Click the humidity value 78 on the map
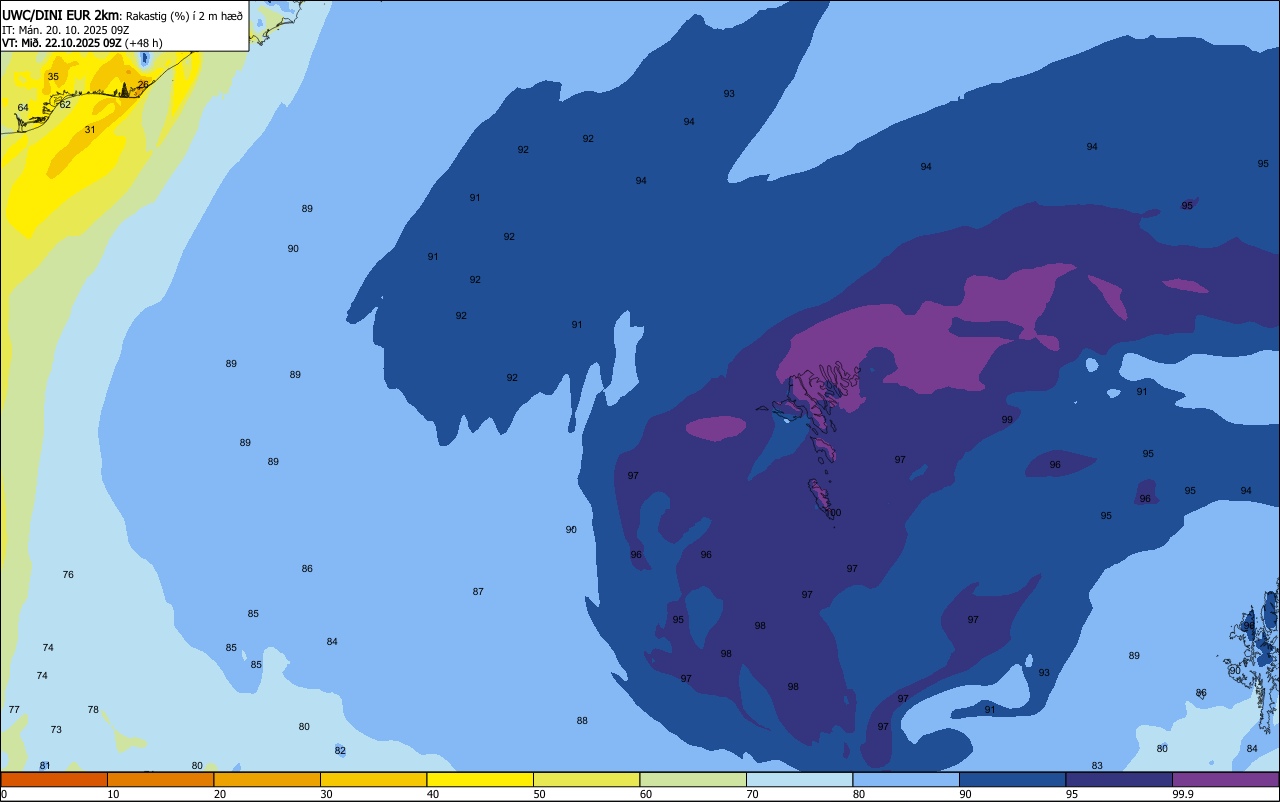This screenshot has width=1280, height=802. pyautogui.click(x=93, y=710)
